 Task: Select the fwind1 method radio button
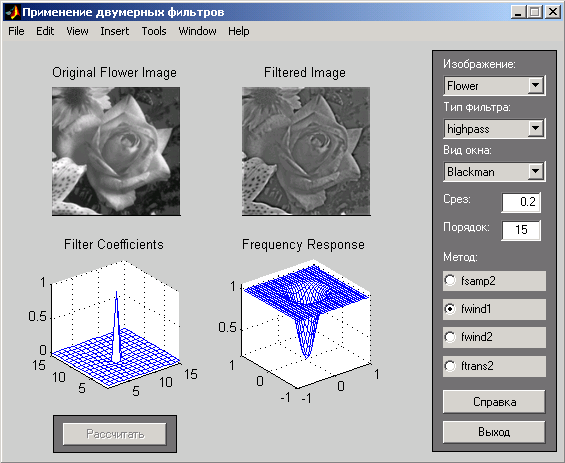click(494, 309)
